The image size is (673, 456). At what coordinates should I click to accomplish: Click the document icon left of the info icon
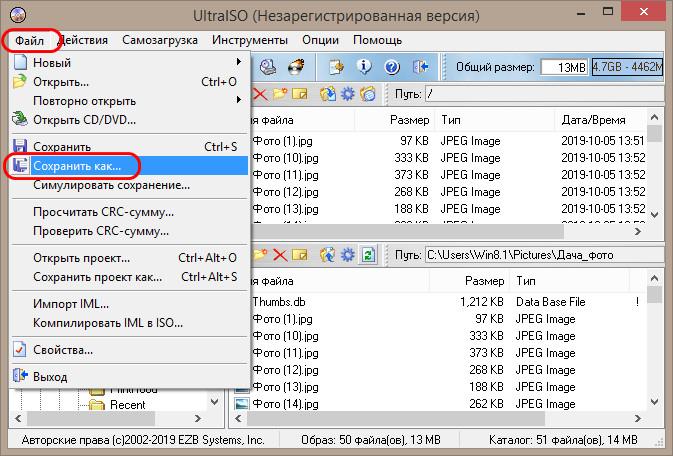[x=336, y=67]
